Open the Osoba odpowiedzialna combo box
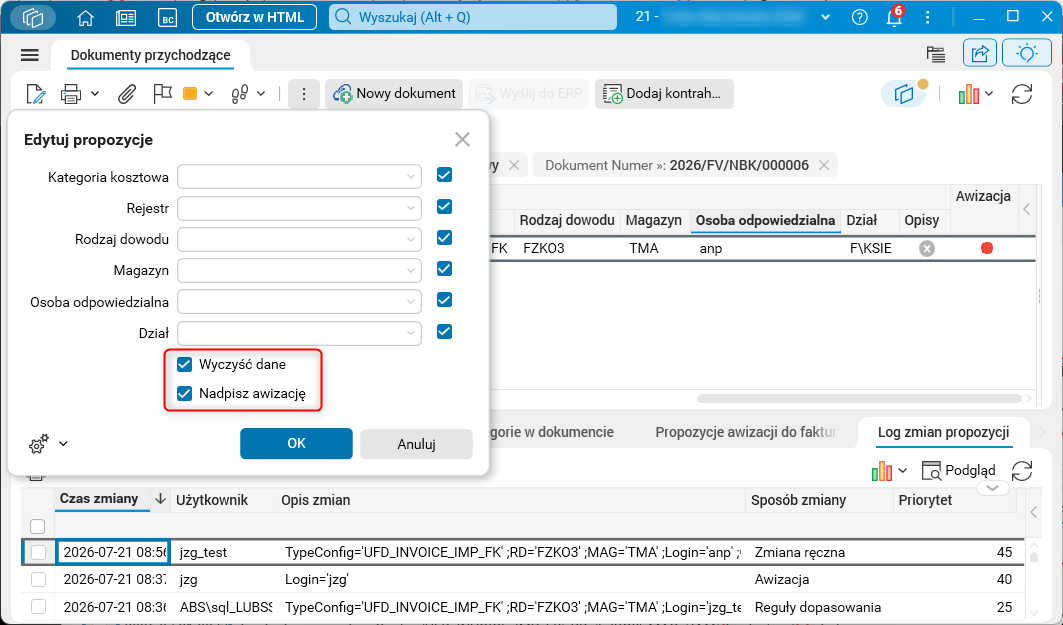This screenshot has width=1063, height=625. pyautogui.click(x=299, y=302)
